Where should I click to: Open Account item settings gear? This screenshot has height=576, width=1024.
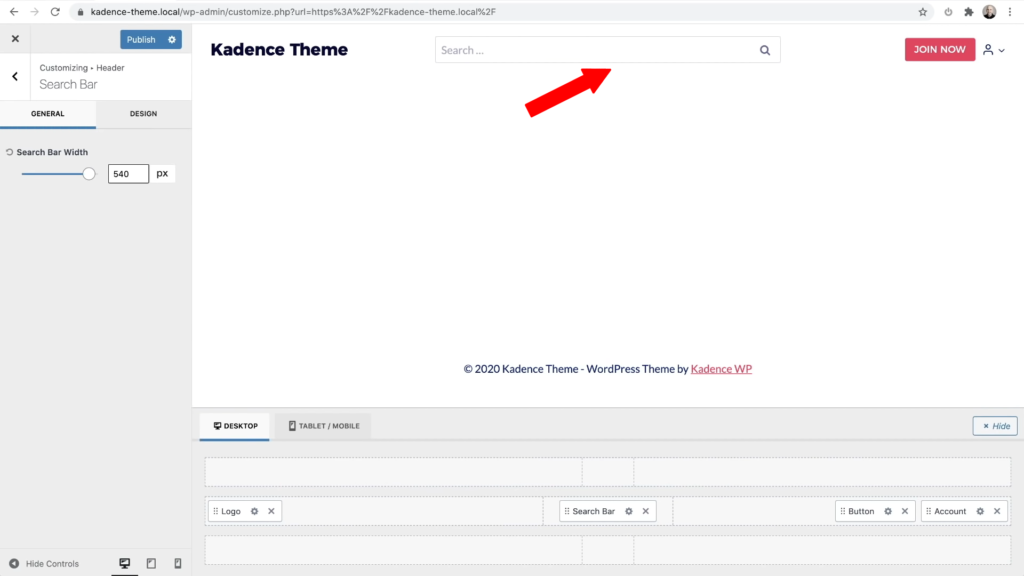[x=980, y=511]
